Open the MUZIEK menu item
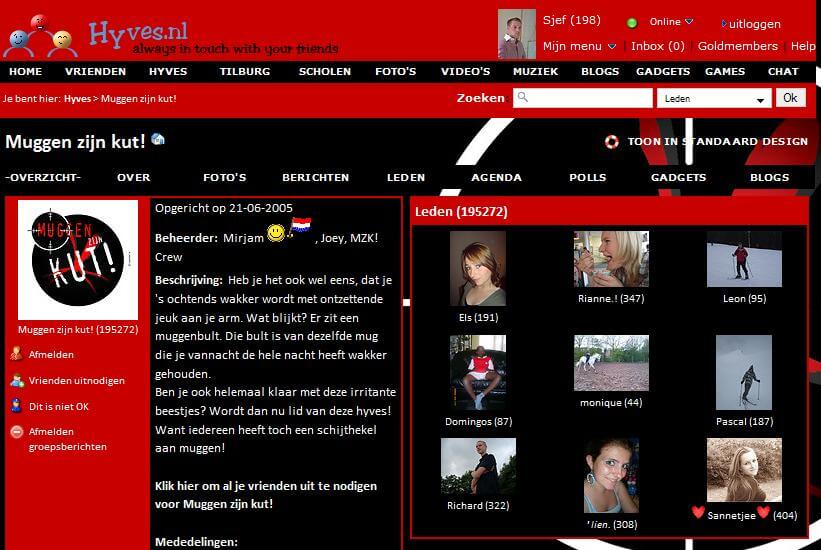This screenshot has width=821, height=550. pyautogui.click(x=535, y=71)
